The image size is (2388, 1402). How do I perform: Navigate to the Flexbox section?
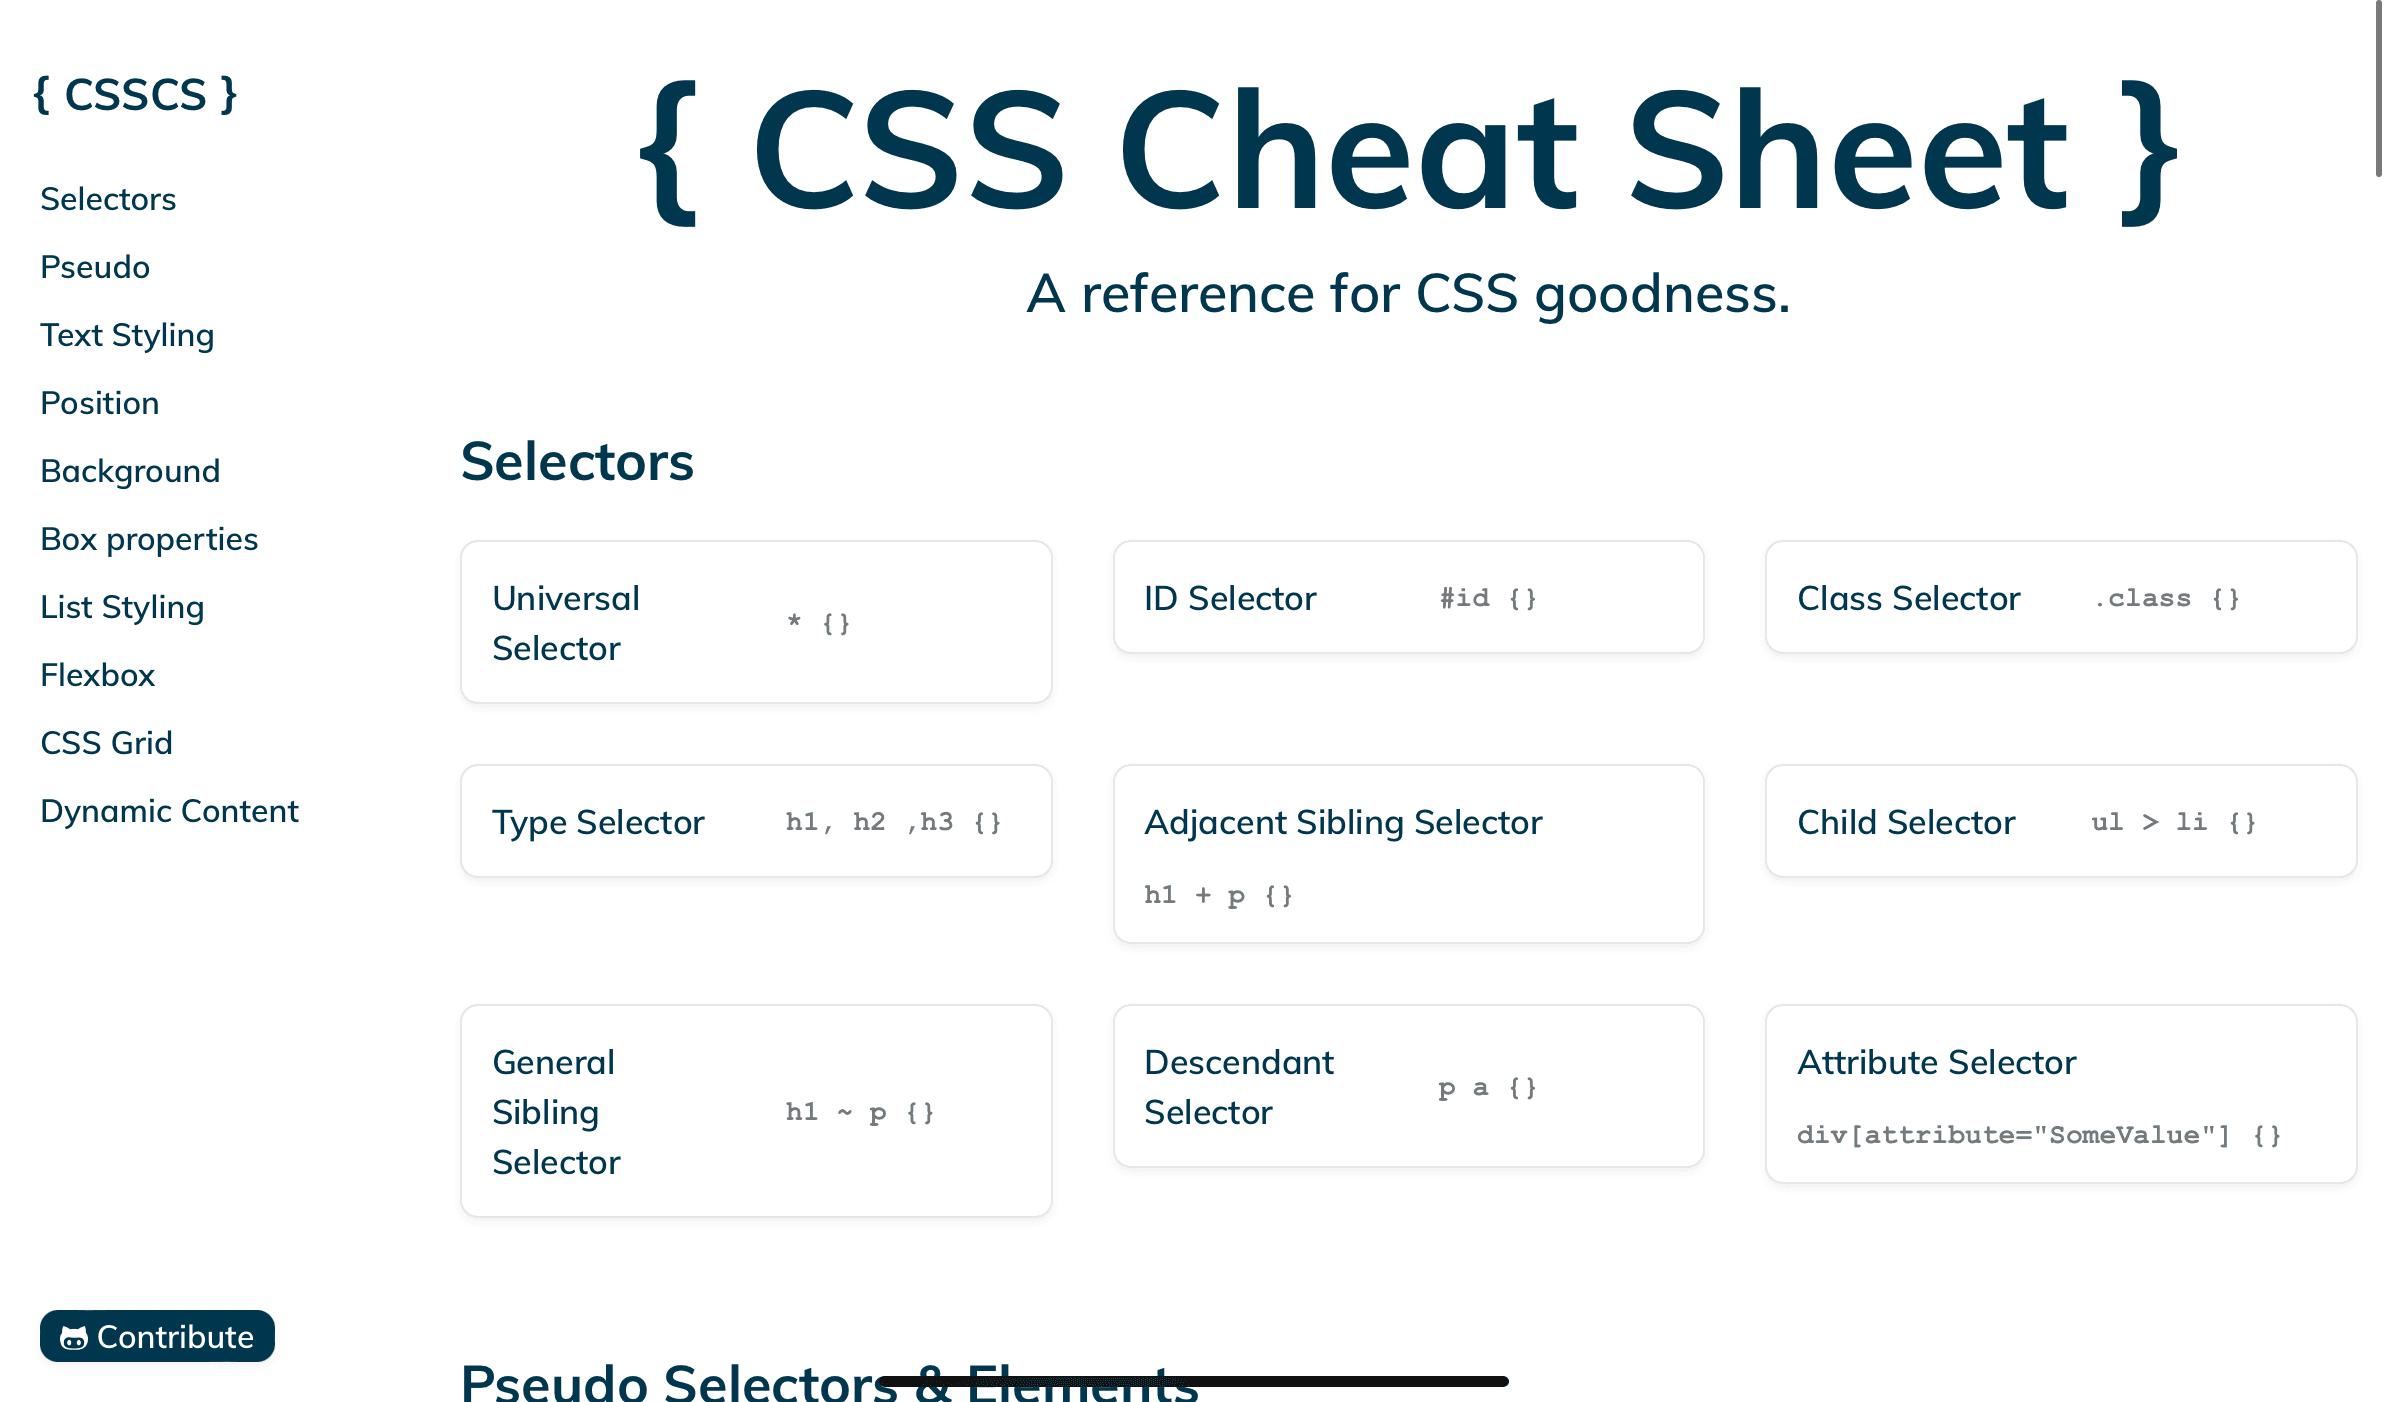[x=95, y=674]
